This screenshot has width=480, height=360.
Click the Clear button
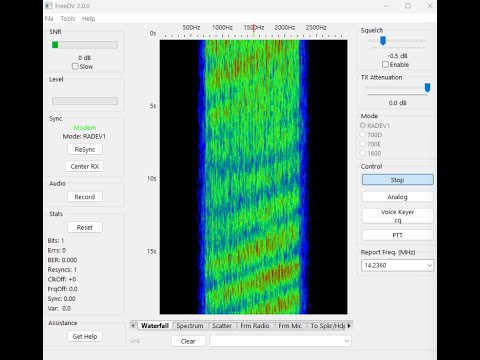[x=188, y=341]
